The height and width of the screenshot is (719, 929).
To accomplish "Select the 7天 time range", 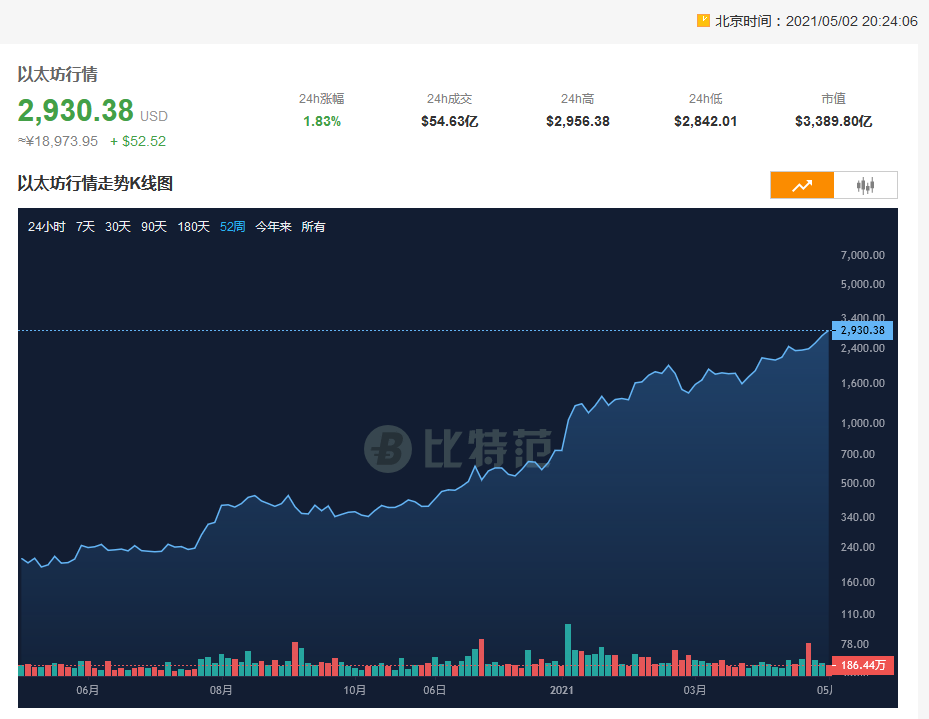I will [x=85, y=227].
